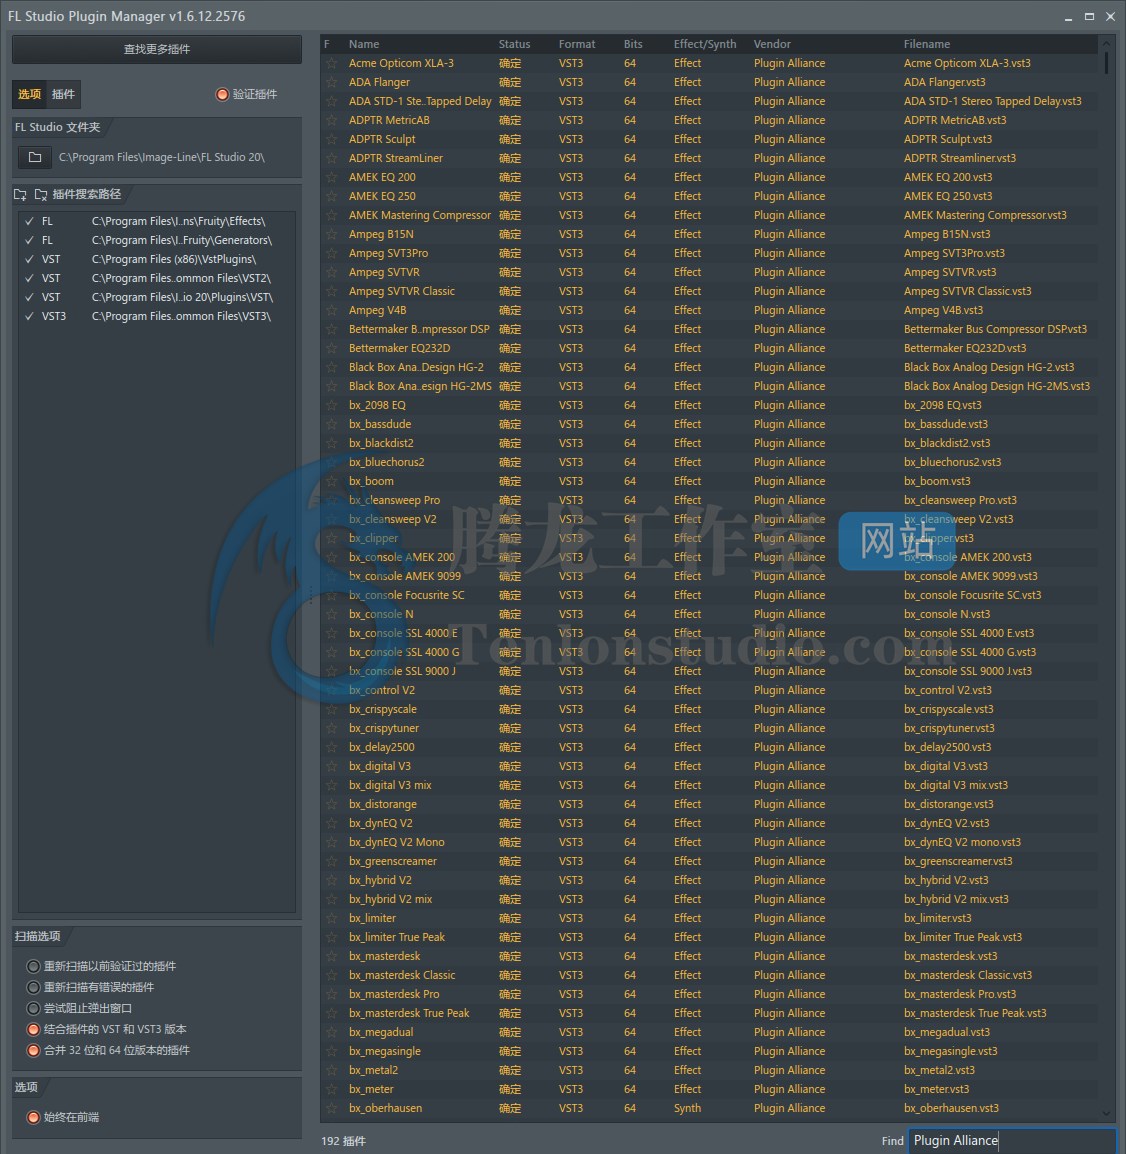1126x1154 pixels.
Task: Star the bx_bassdude plugin row
Action: [332, 424]
